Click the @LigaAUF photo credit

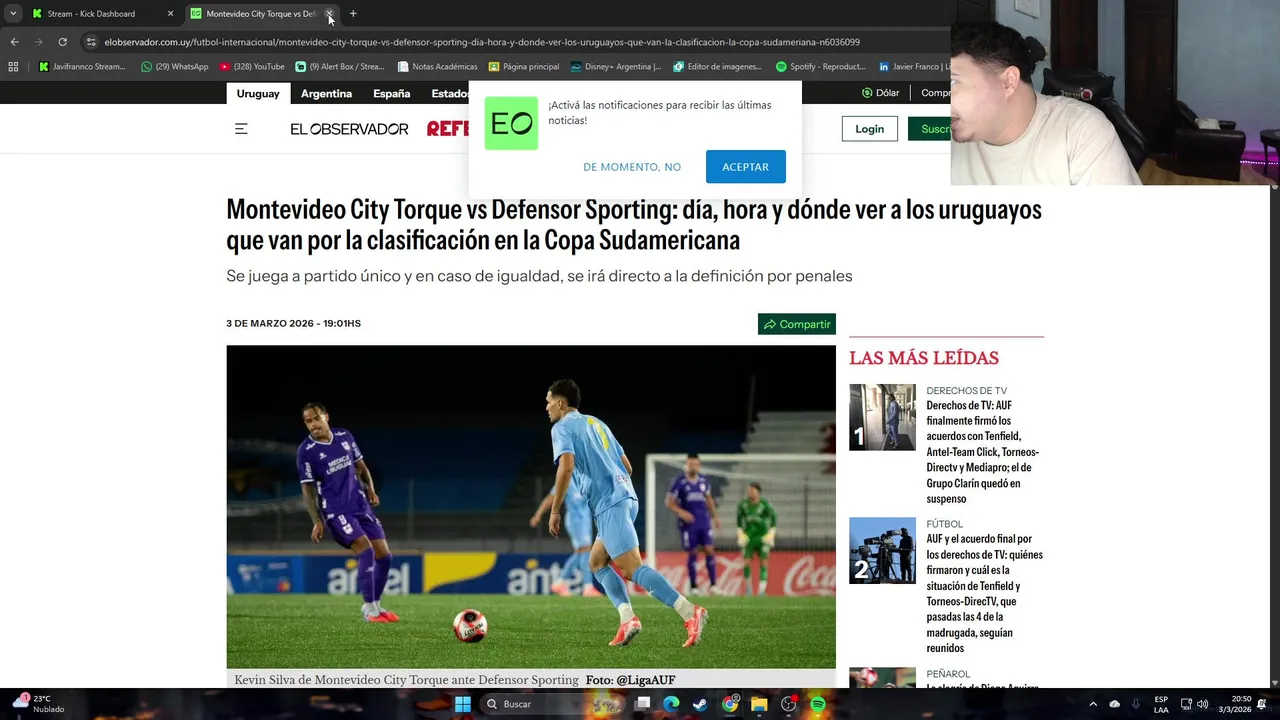tap(645, 680)
